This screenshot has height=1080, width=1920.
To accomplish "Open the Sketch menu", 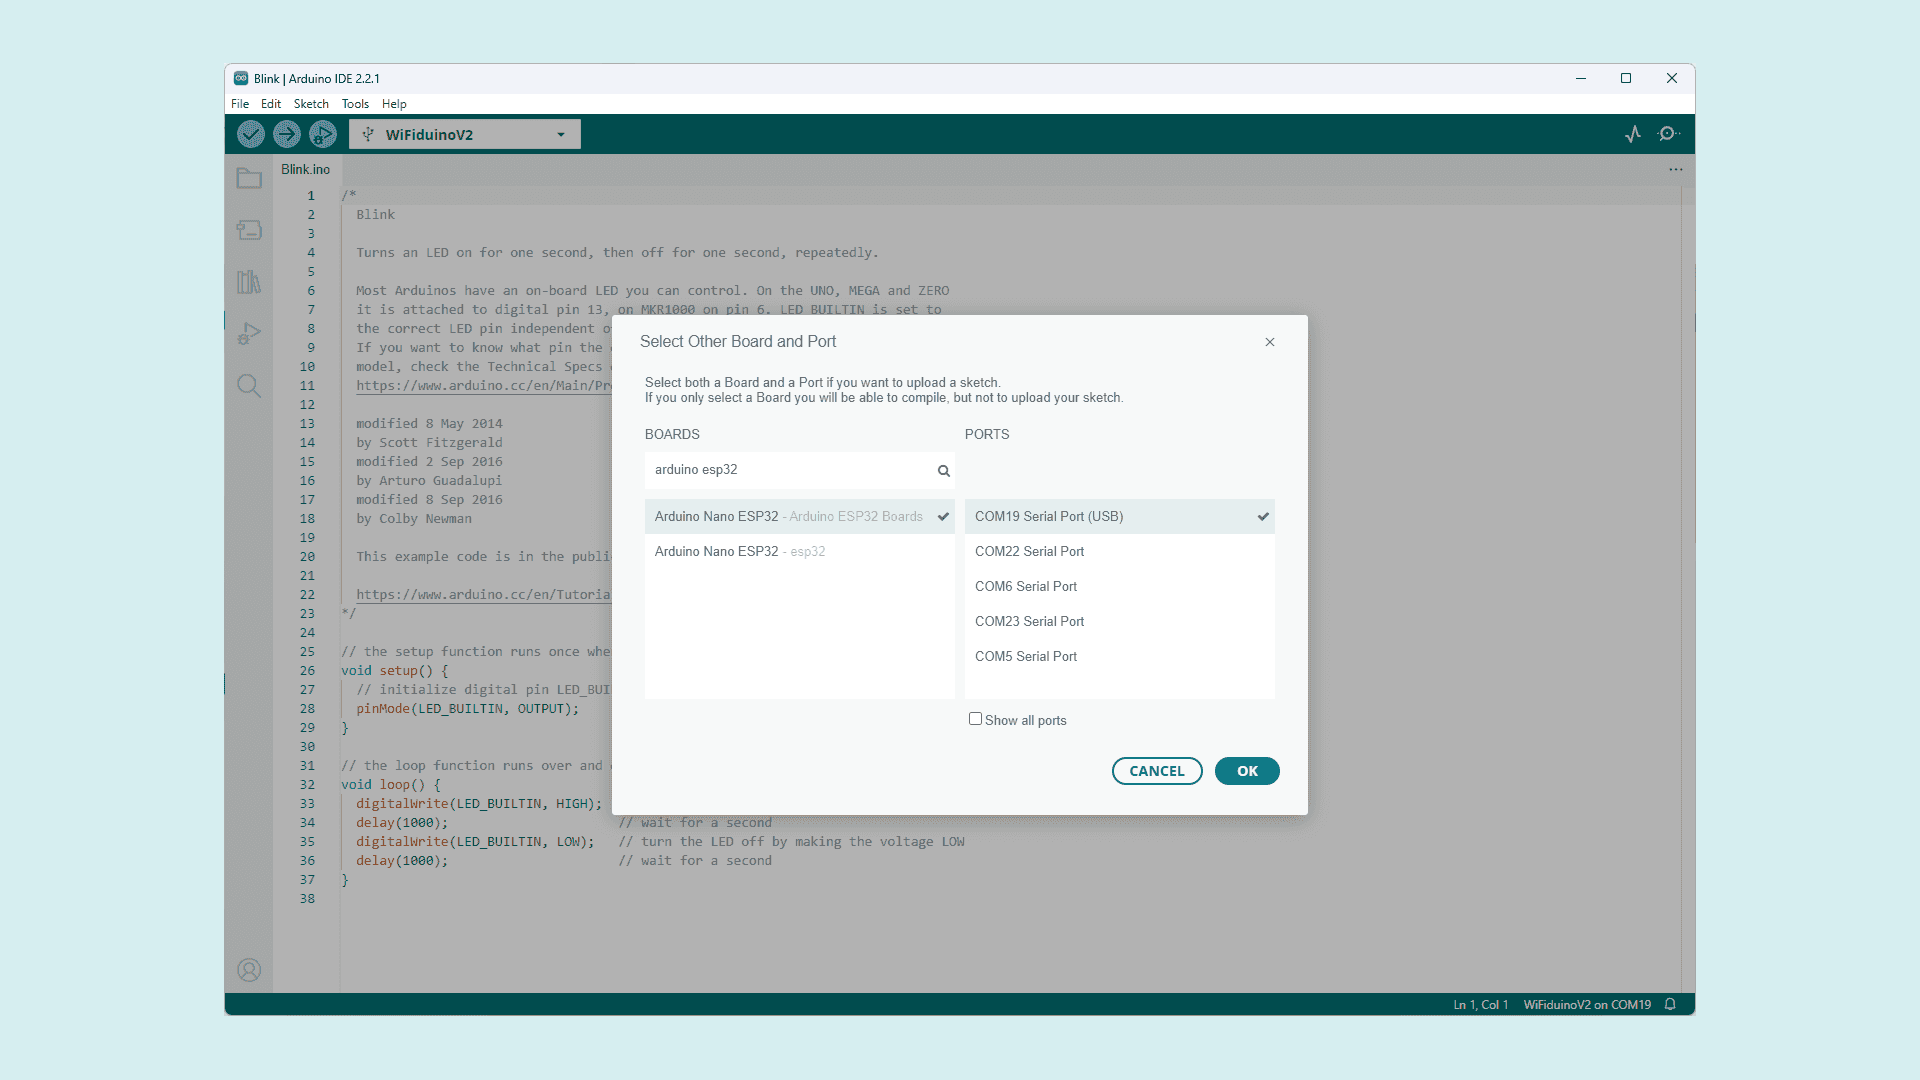I will (311, 104).
